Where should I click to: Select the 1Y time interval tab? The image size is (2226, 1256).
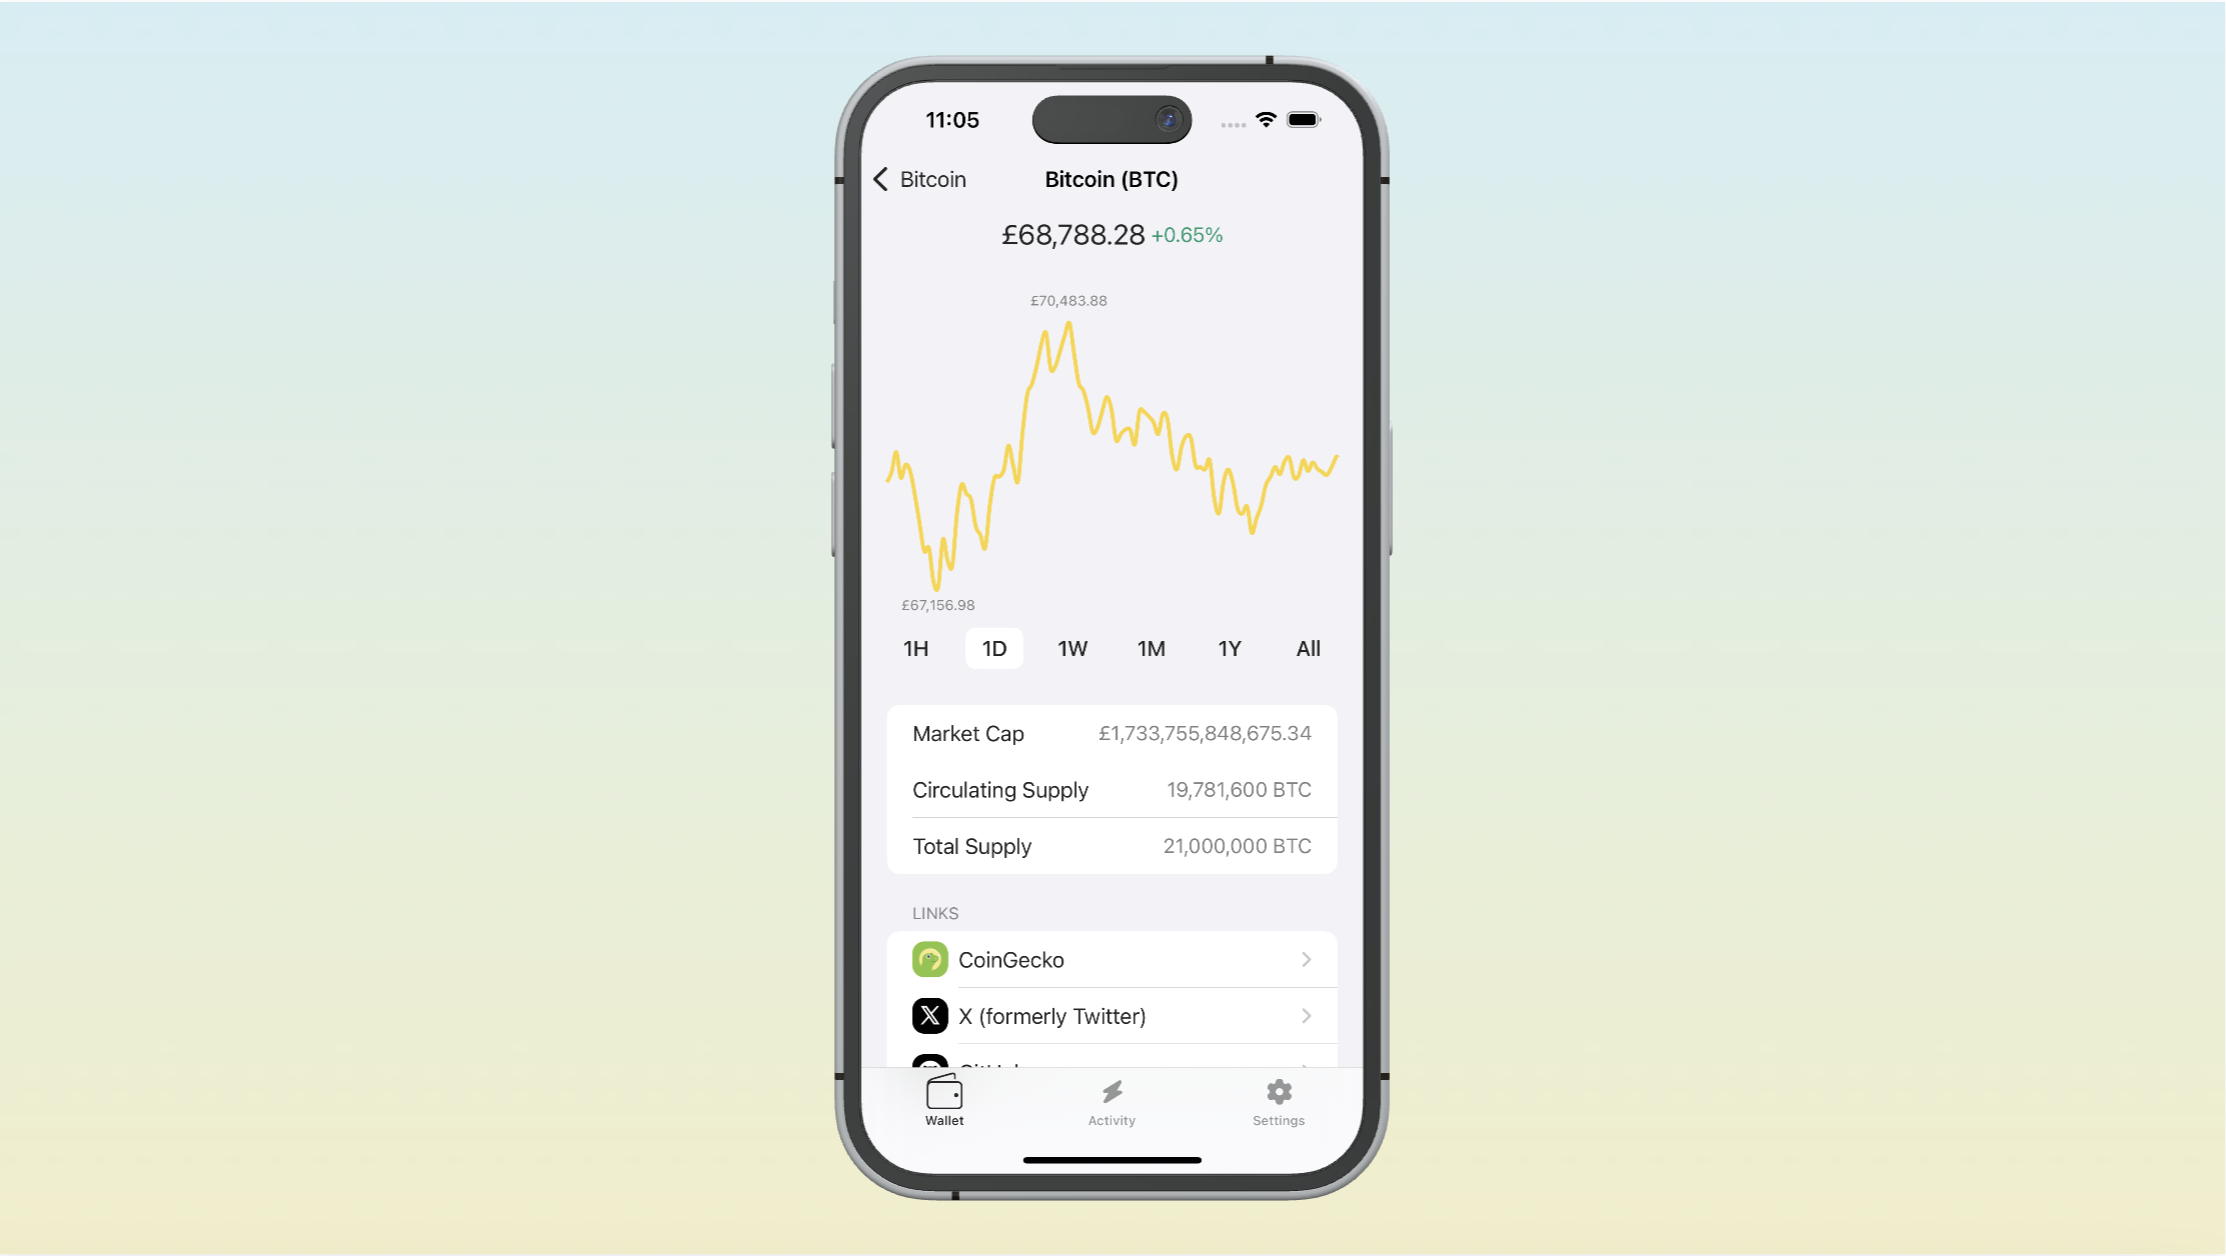[x=1229, y=648]
